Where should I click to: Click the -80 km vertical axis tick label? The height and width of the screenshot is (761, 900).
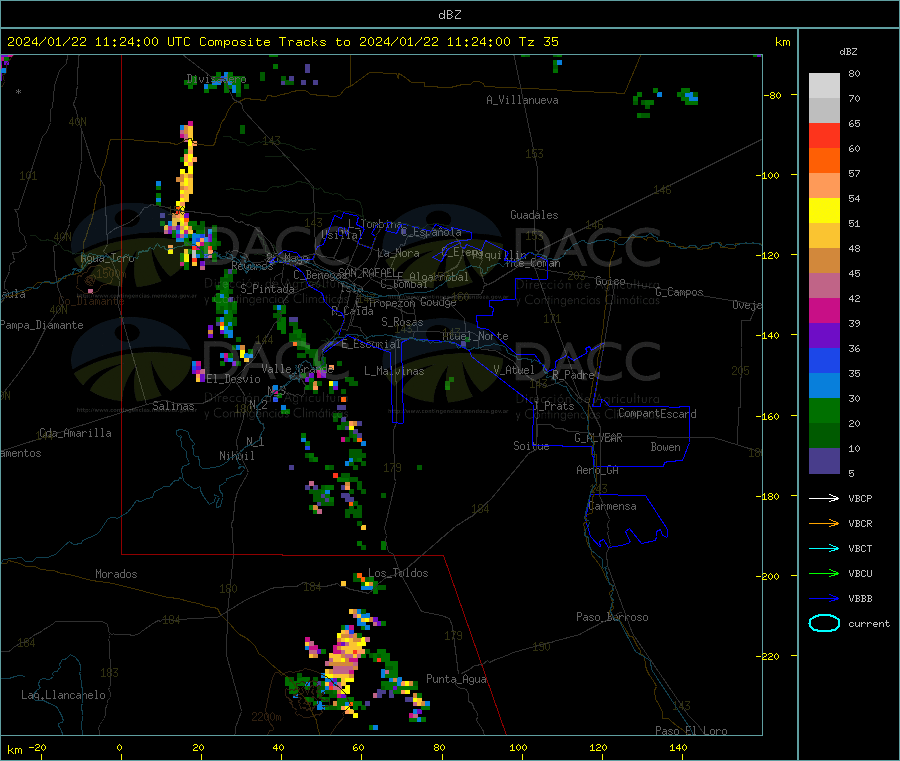[x=772, y=95]
